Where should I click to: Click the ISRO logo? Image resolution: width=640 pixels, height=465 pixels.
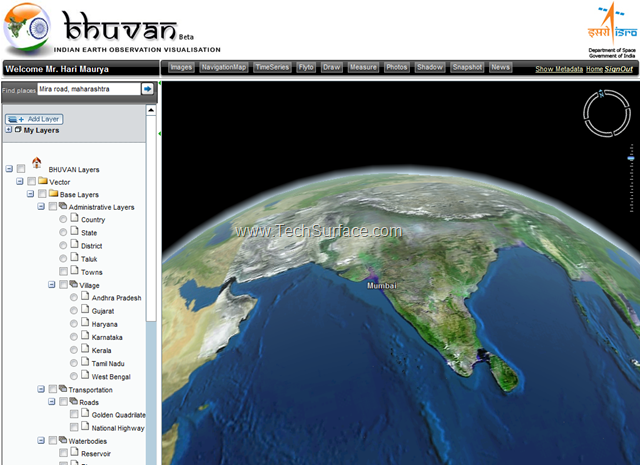pos(612,23)
